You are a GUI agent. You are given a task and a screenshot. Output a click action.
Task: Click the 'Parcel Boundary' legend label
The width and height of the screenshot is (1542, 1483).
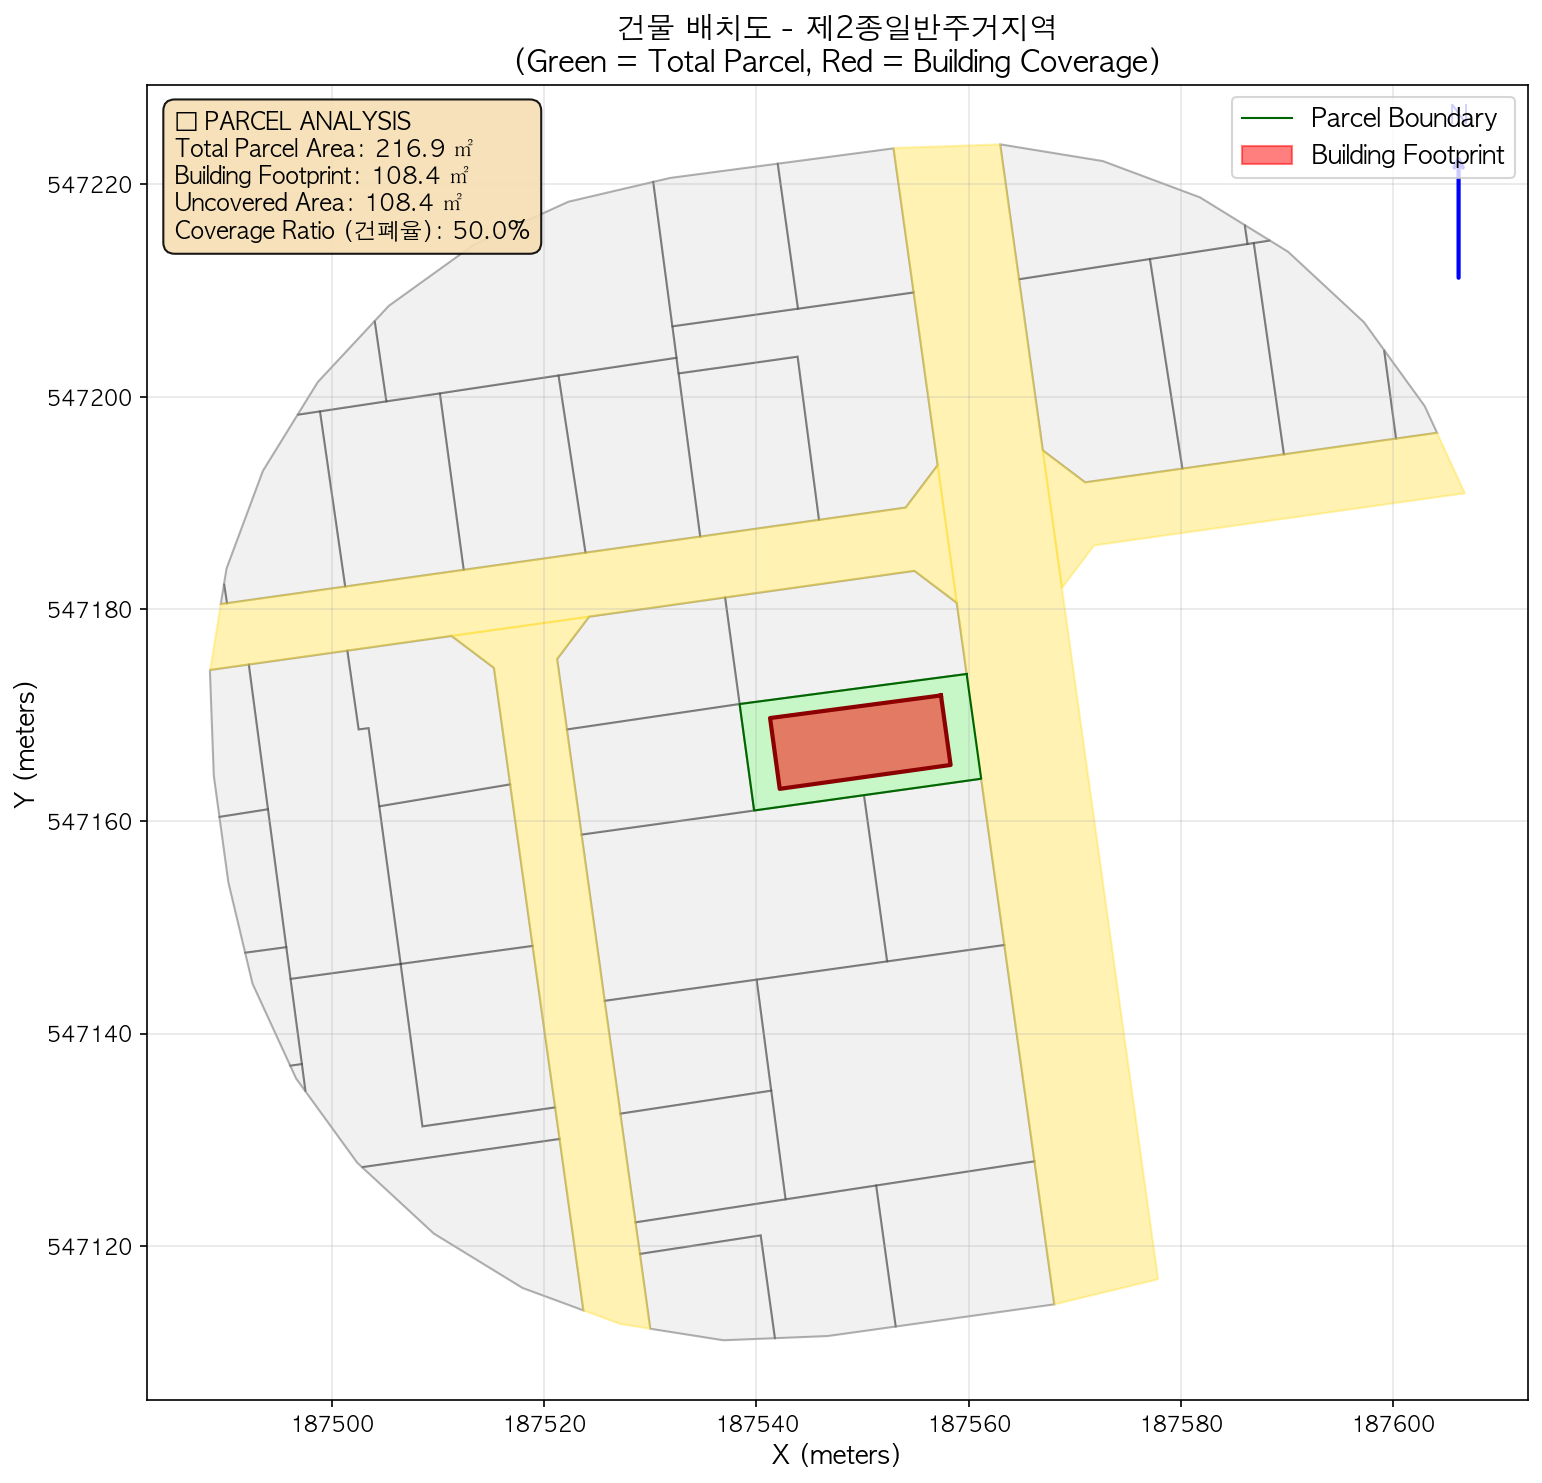coord(1403,118)
